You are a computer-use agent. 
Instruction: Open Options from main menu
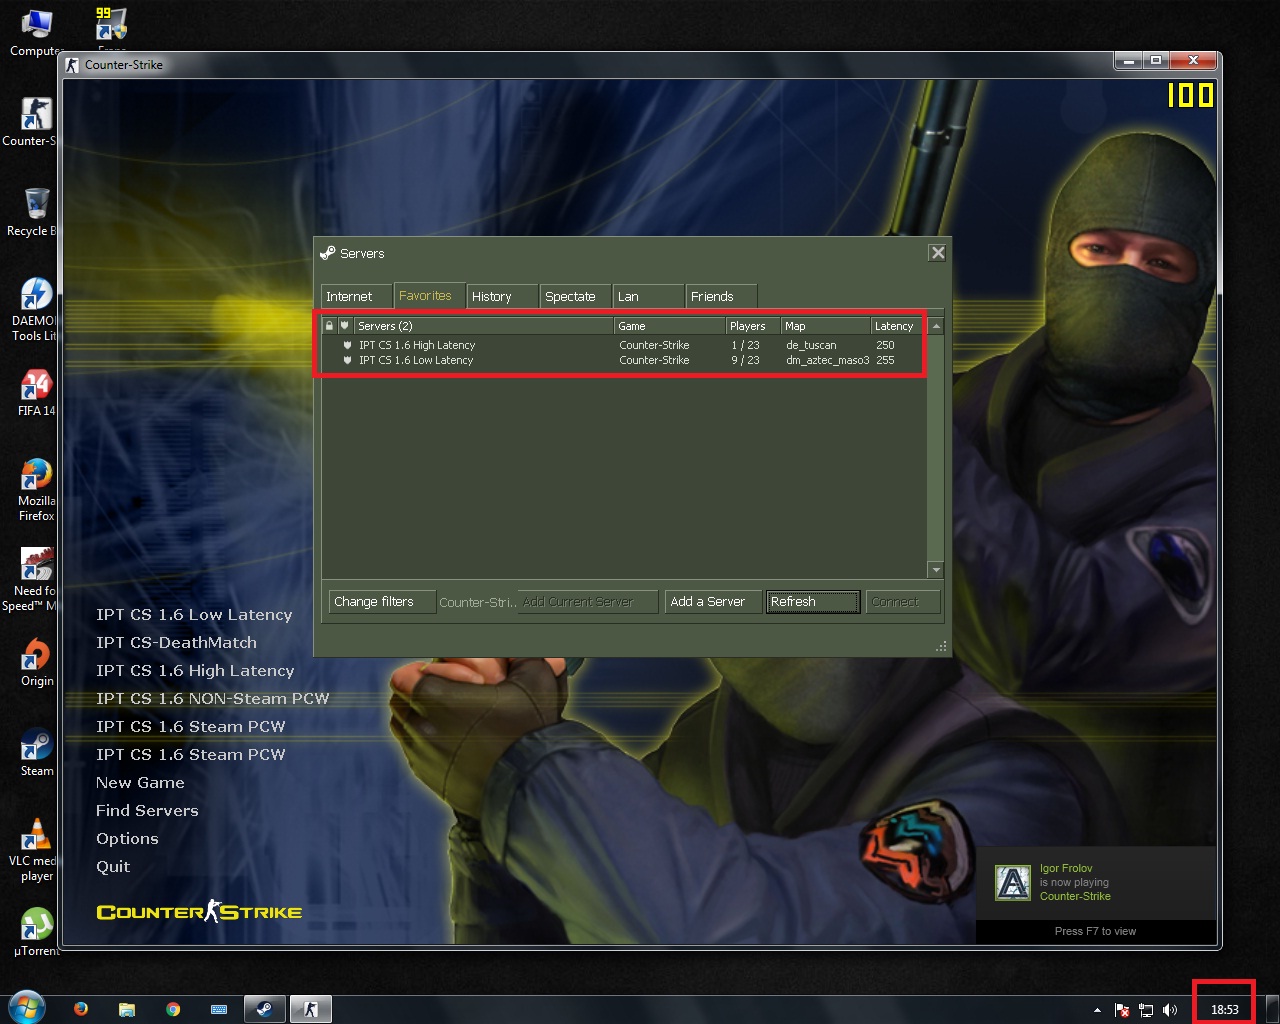[127, 839]
